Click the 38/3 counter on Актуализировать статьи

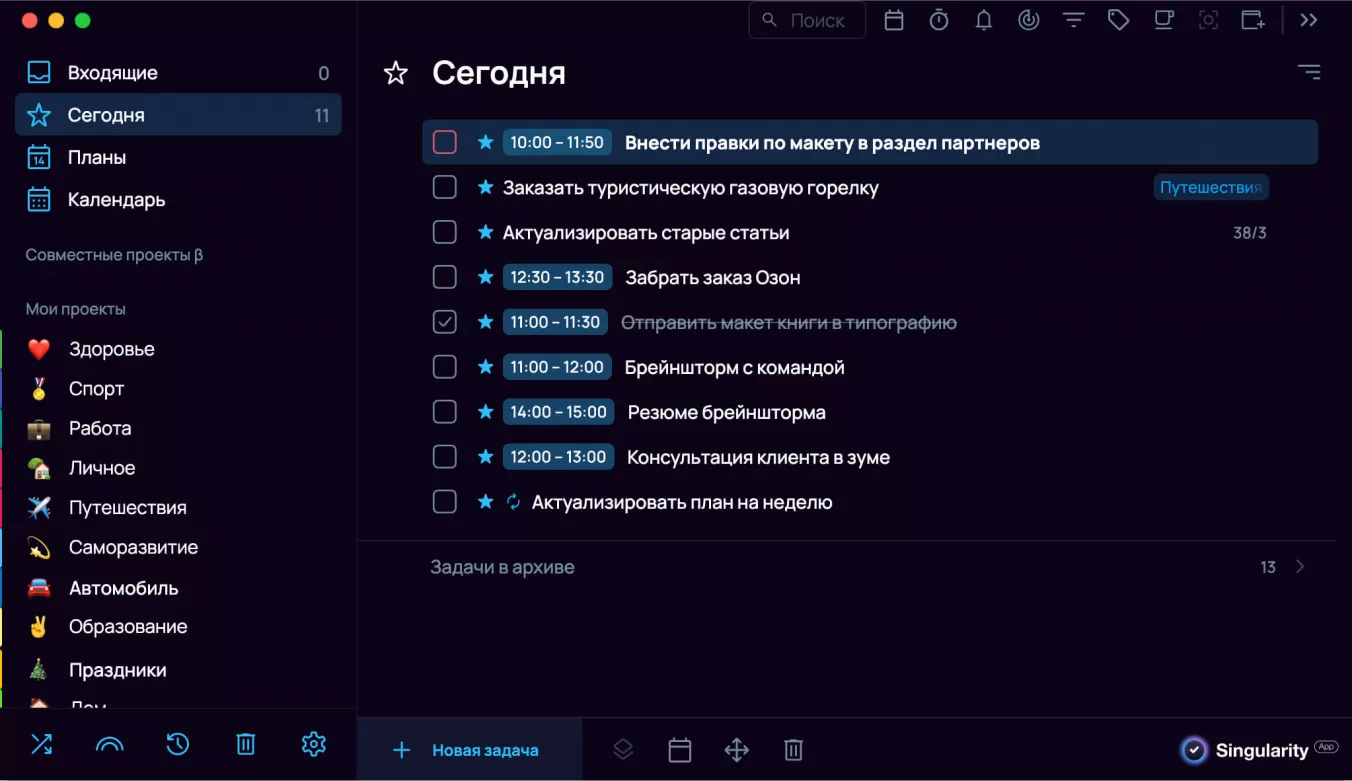[x=1250, y=233]
